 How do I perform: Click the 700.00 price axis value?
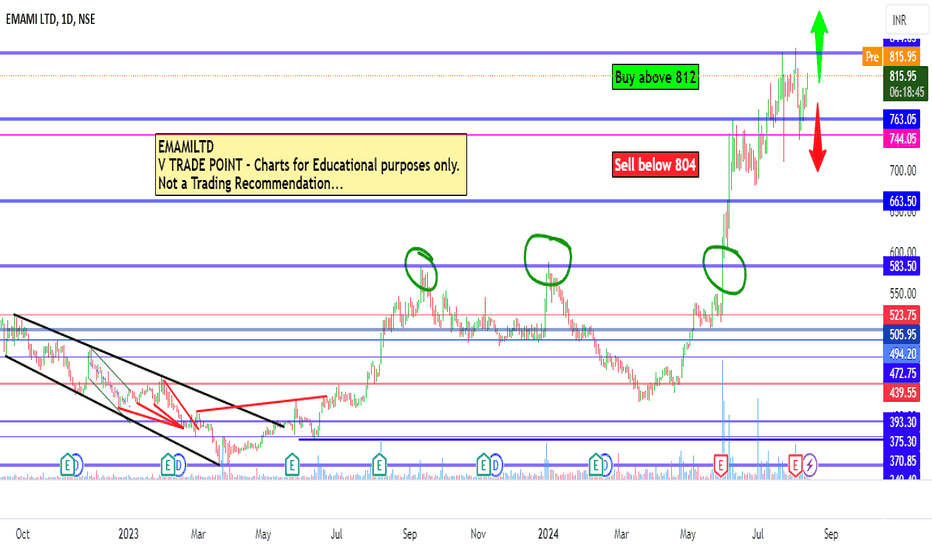click(902, 171)
